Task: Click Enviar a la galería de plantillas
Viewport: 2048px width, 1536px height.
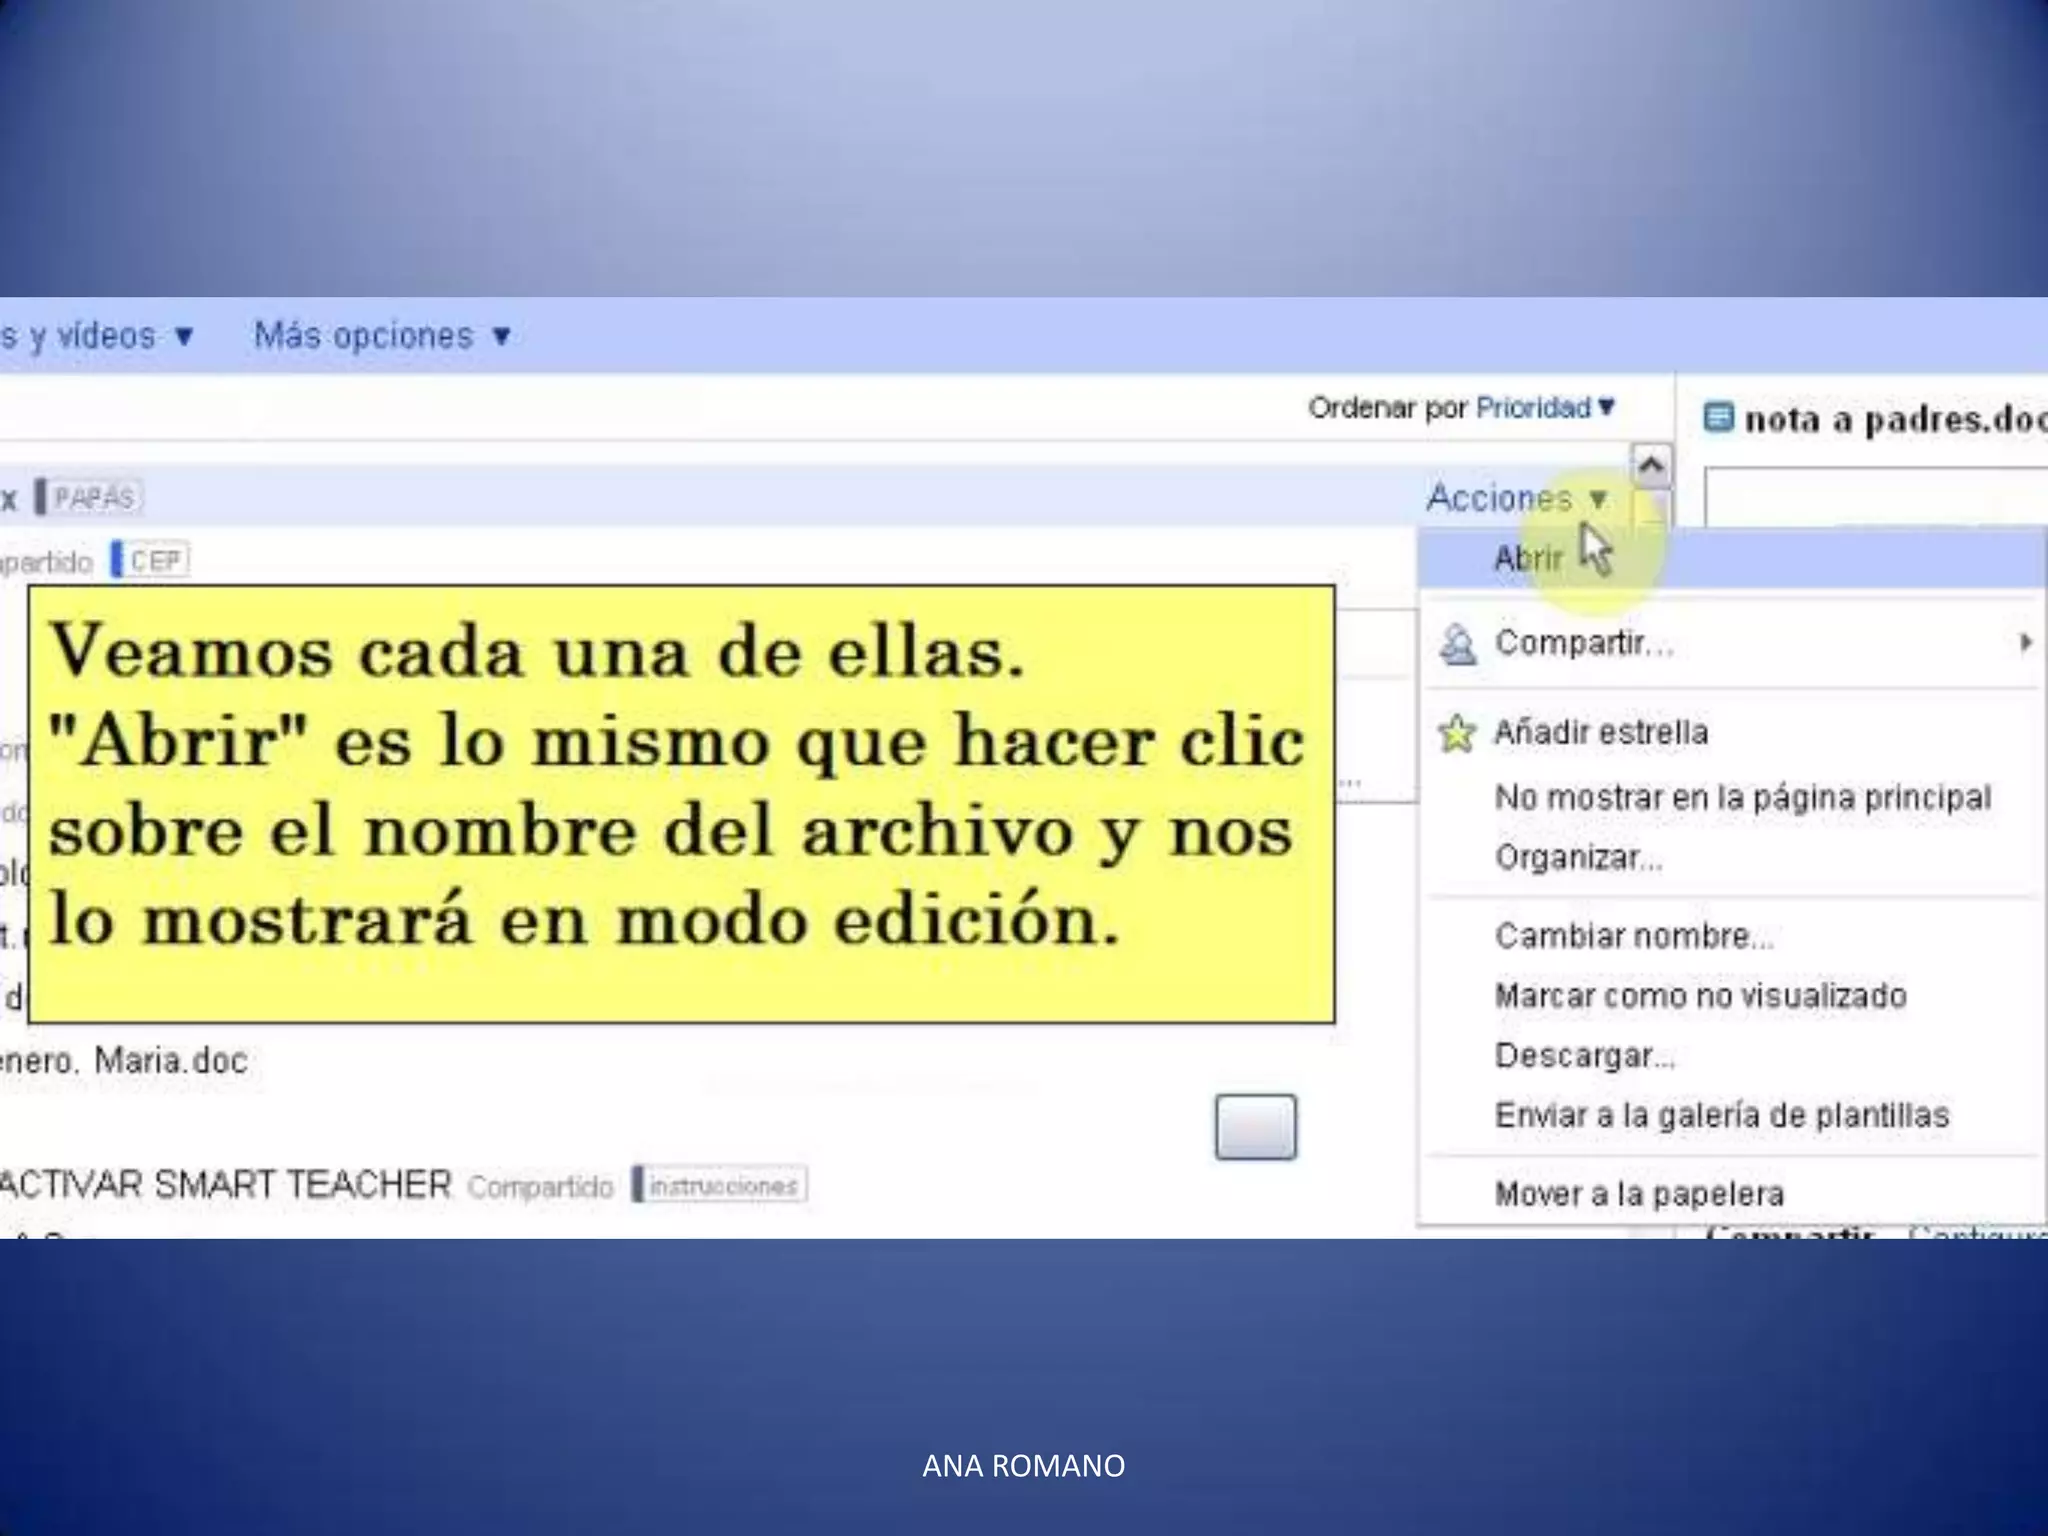Action: (x=1721, y=1115)
